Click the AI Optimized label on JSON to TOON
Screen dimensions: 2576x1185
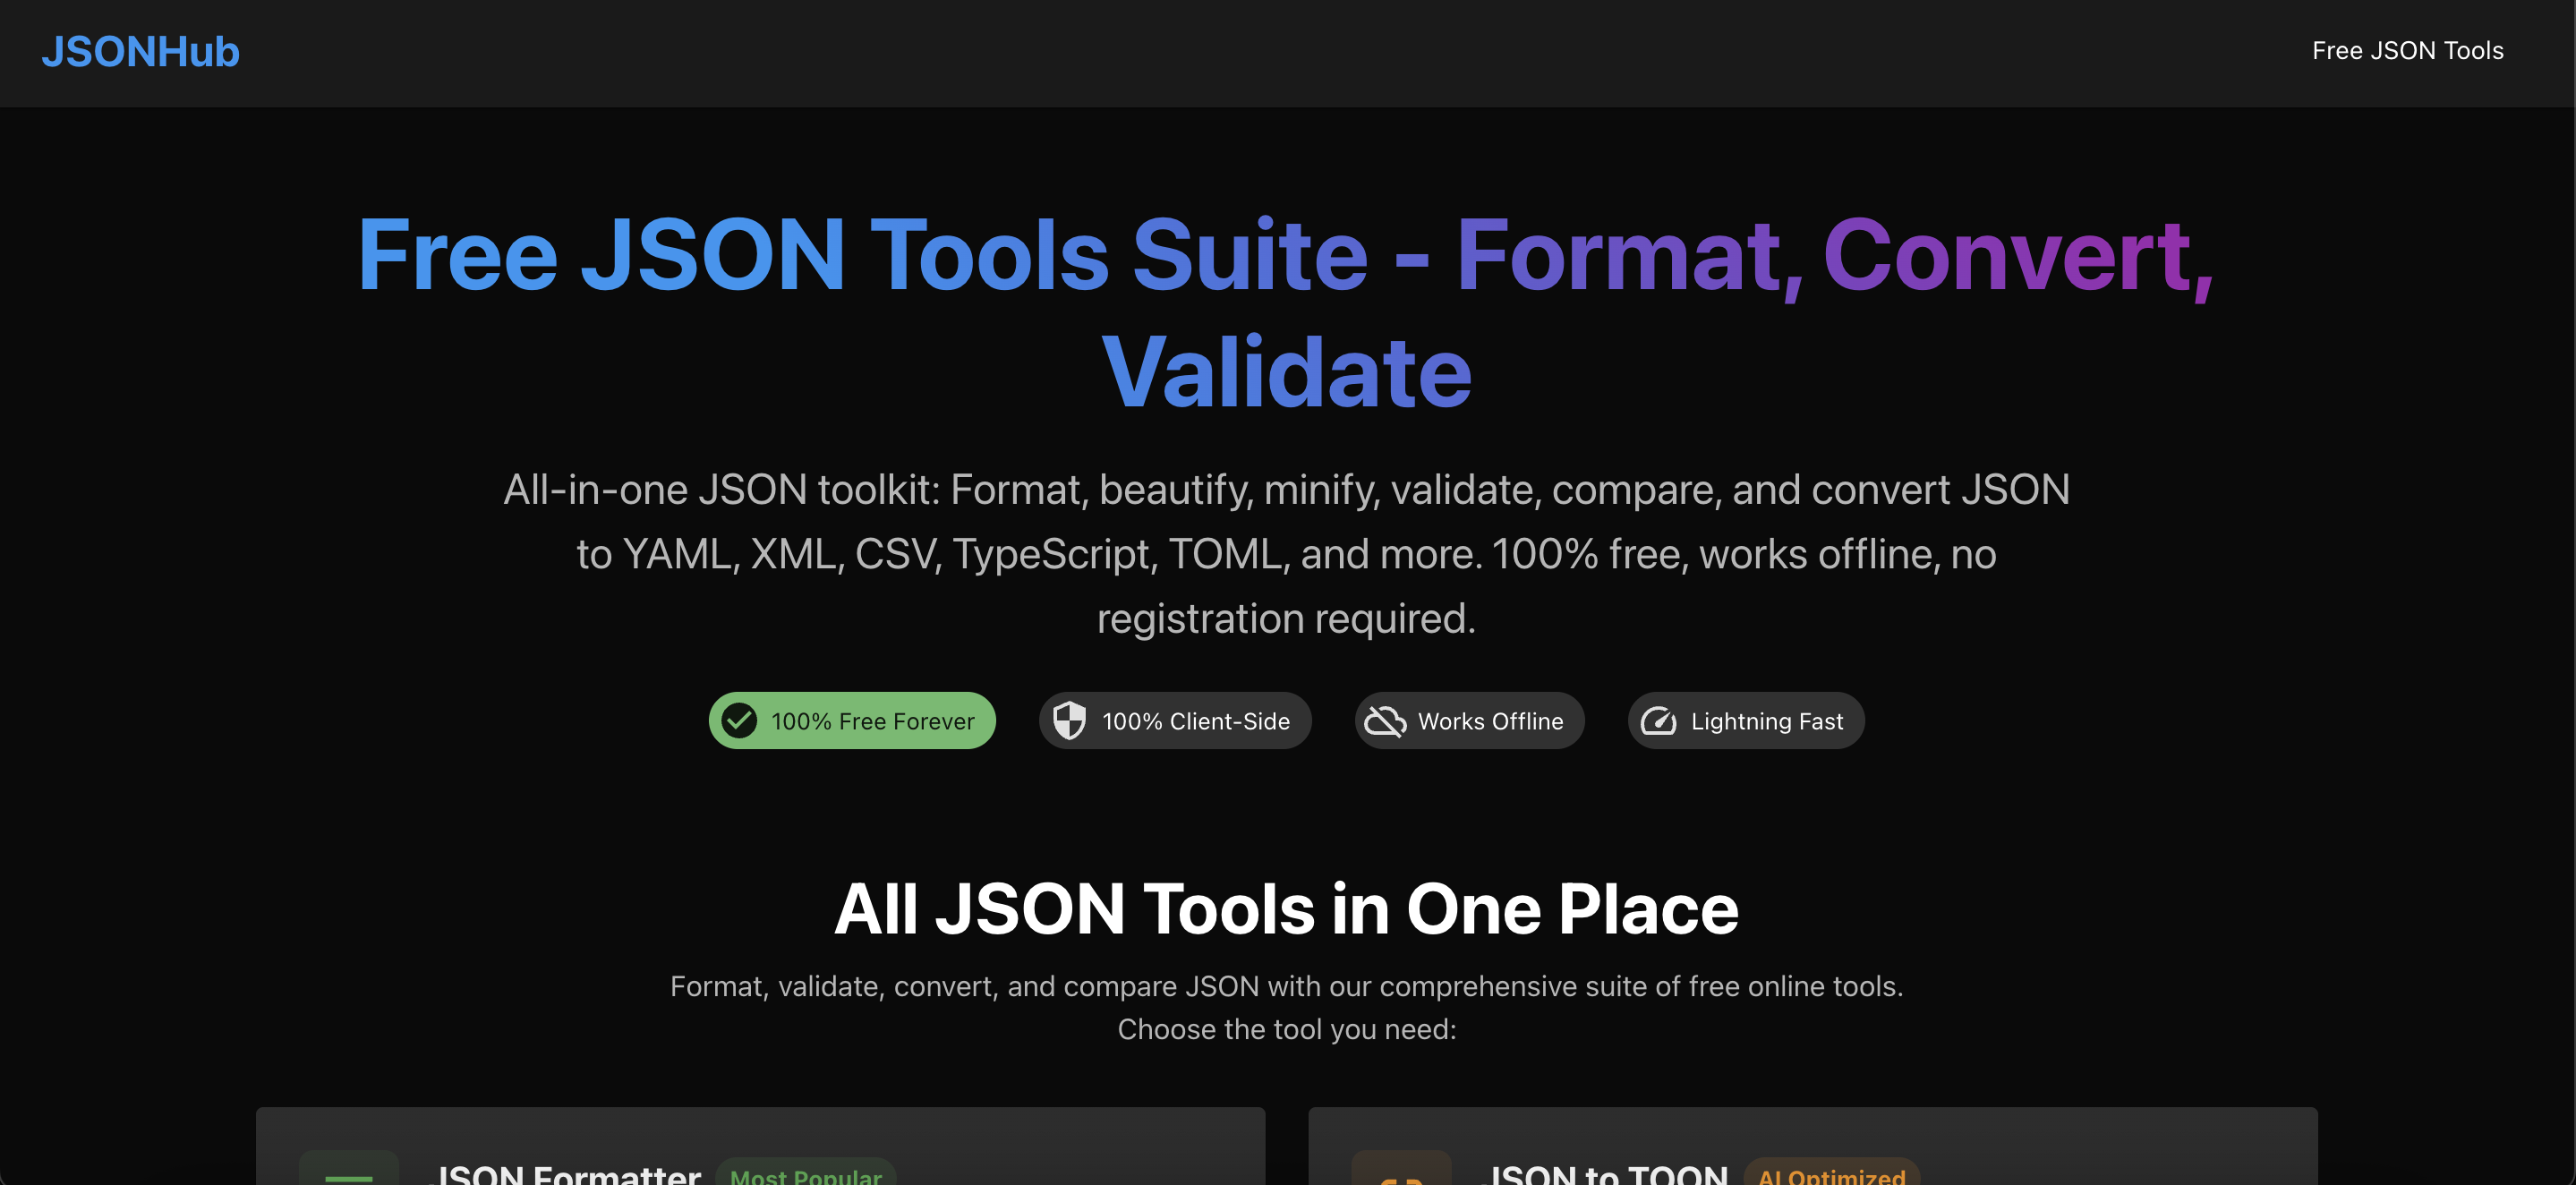(1831, 1175)
